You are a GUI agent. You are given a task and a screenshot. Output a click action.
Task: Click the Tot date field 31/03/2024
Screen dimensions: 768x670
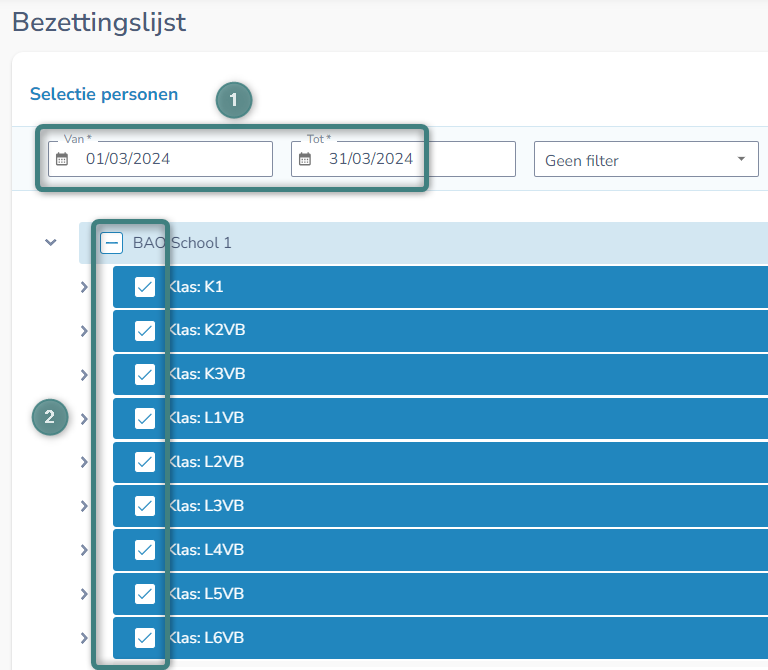pyautogui.click(x=403, y=159)
